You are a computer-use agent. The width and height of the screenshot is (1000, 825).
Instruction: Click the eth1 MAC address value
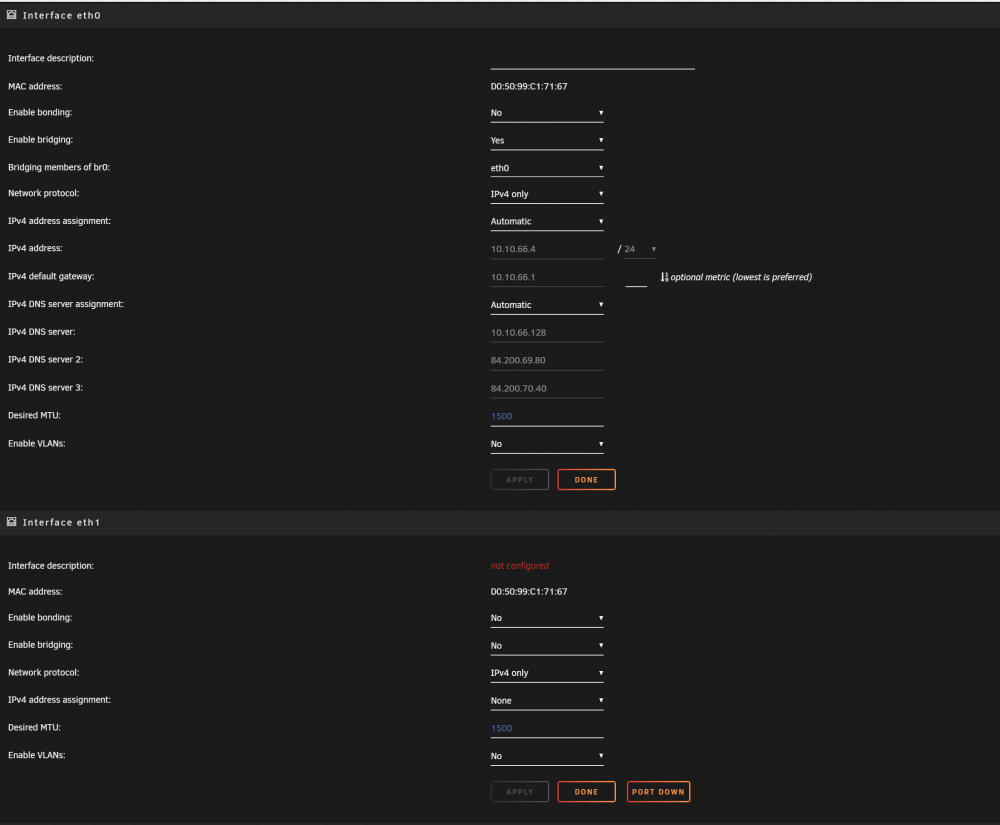point(529,592)
